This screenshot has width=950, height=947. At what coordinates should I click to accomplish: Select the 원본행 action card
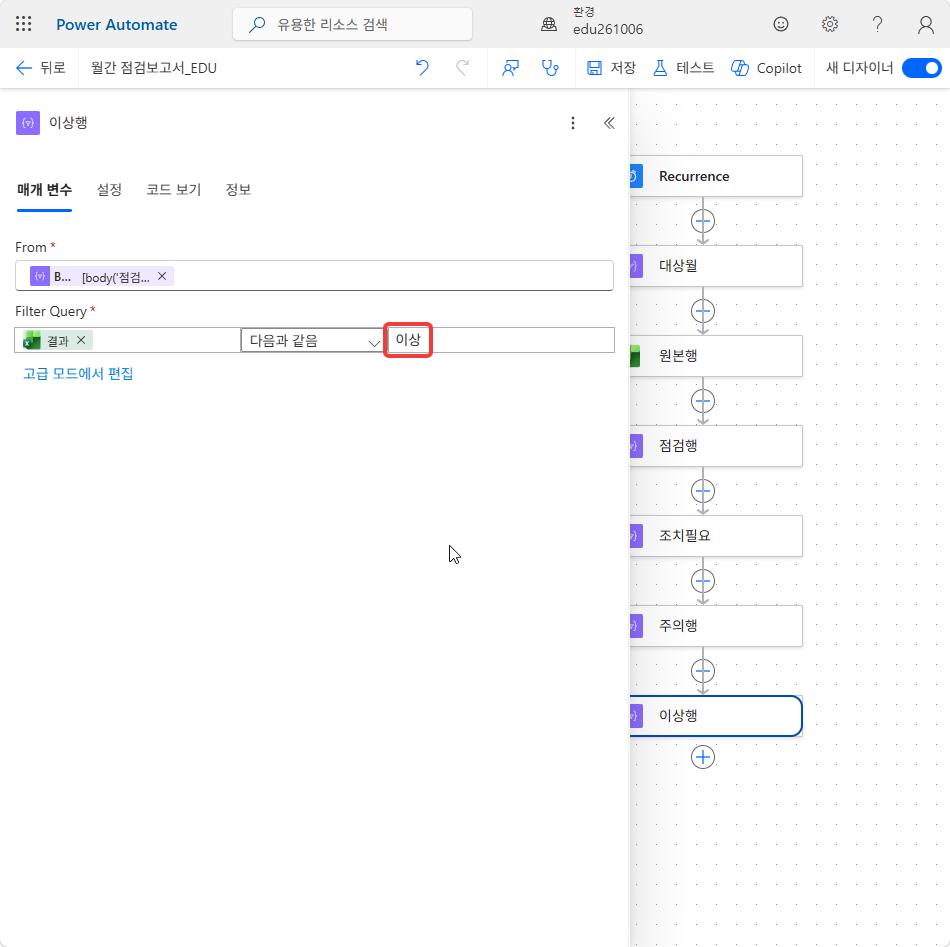tap(716, 356)
